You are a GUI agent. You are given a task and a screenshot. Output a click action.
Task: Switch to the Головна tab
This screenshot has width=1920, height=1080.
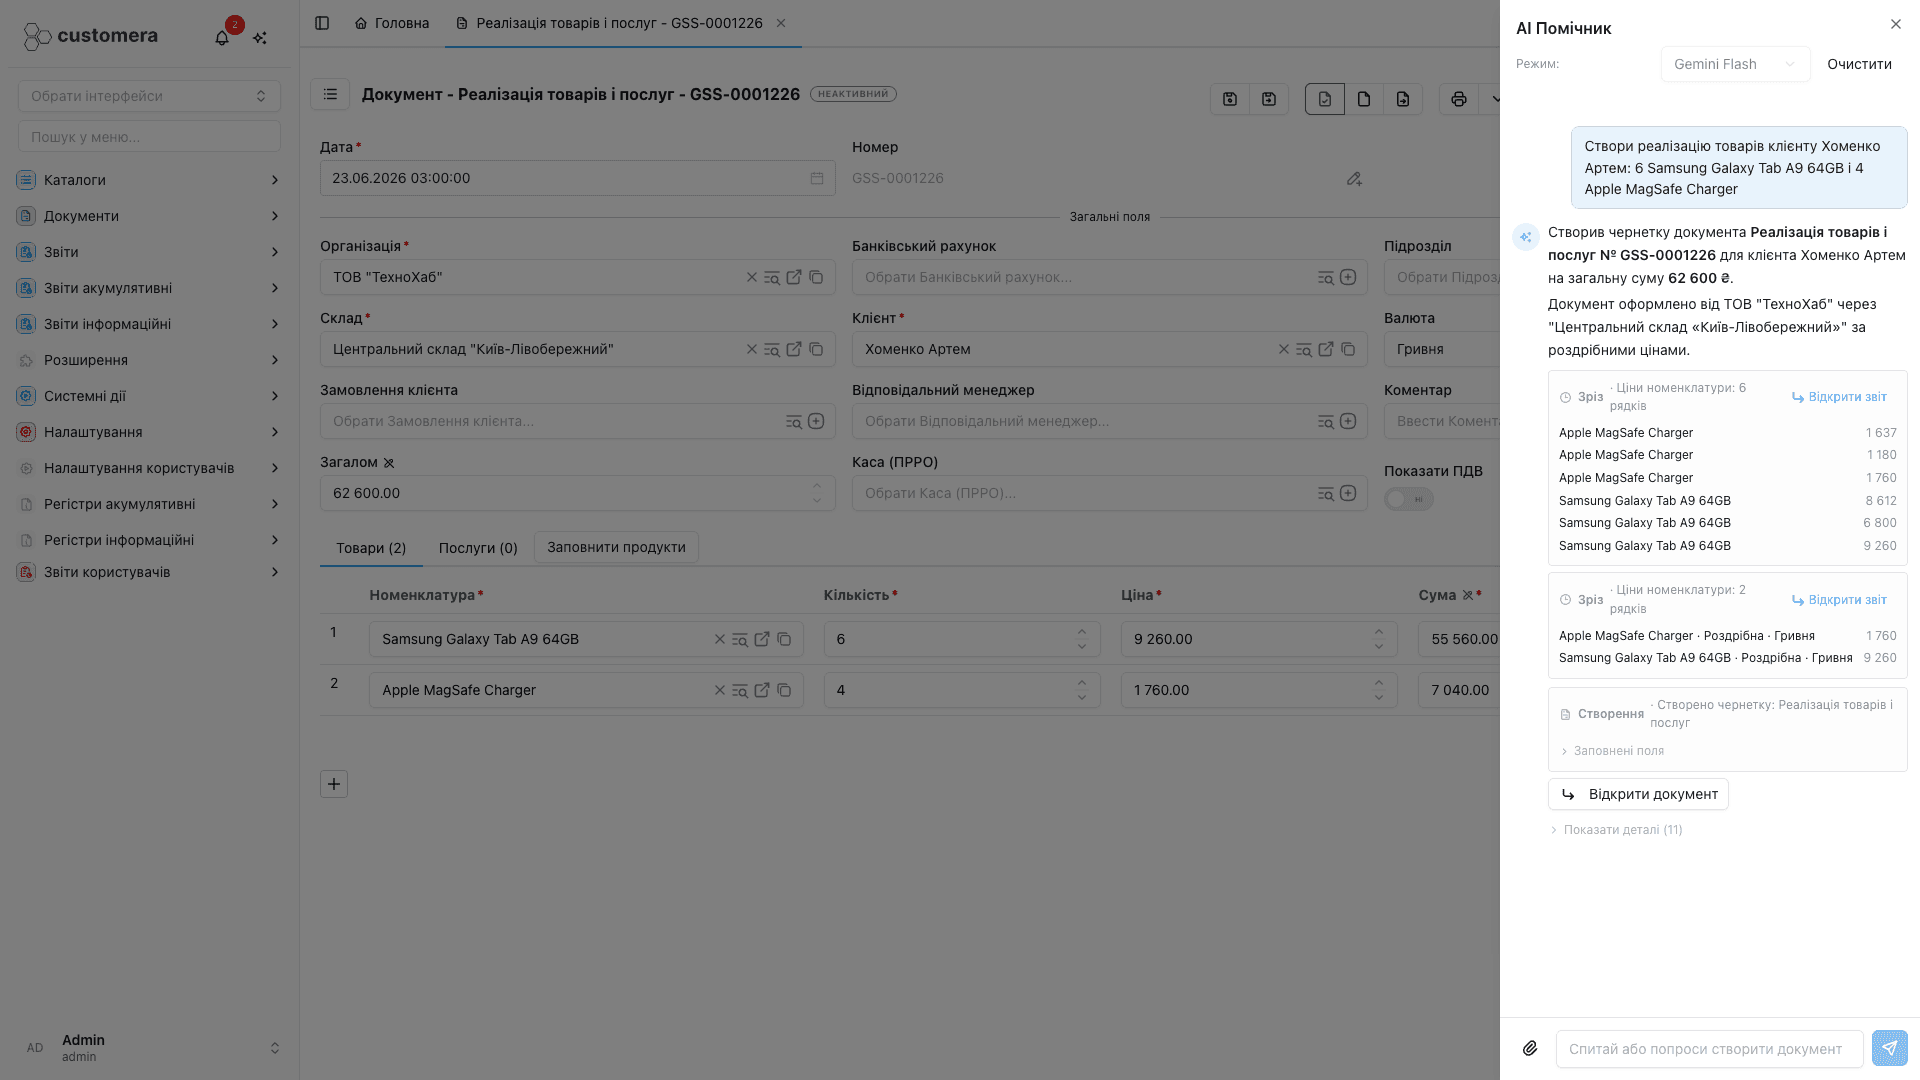coord(392,23)
